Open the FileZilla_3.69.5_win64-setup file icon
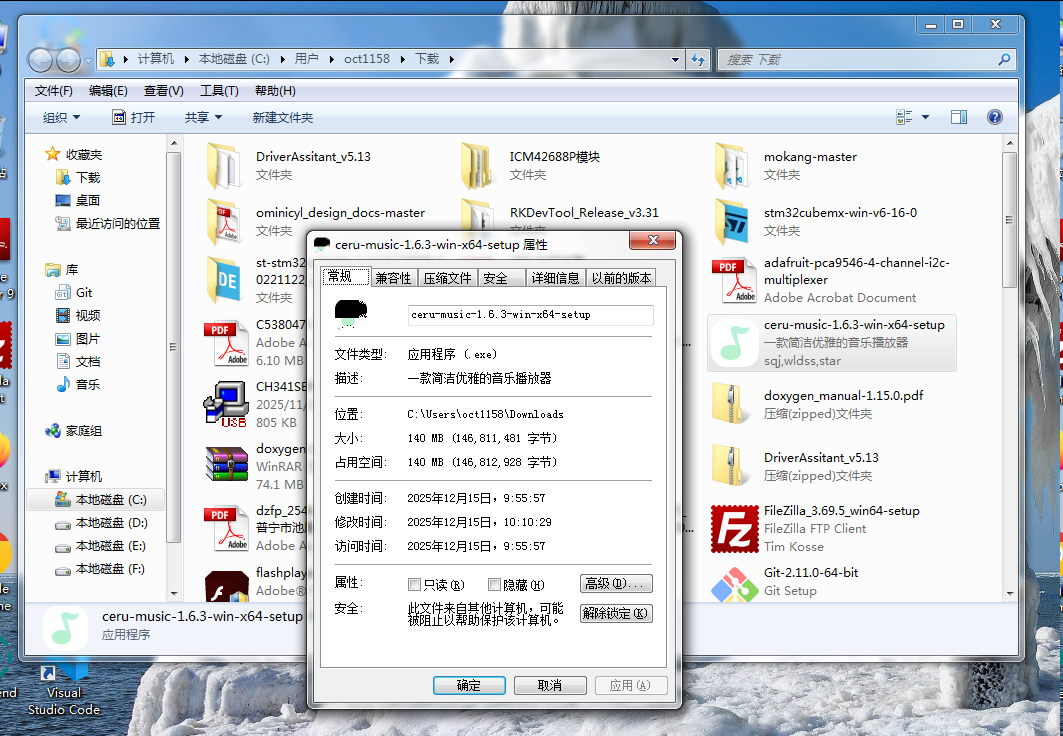Image resolution: width=1063 pixels, height=736 pixels. (x=734, y=528)
